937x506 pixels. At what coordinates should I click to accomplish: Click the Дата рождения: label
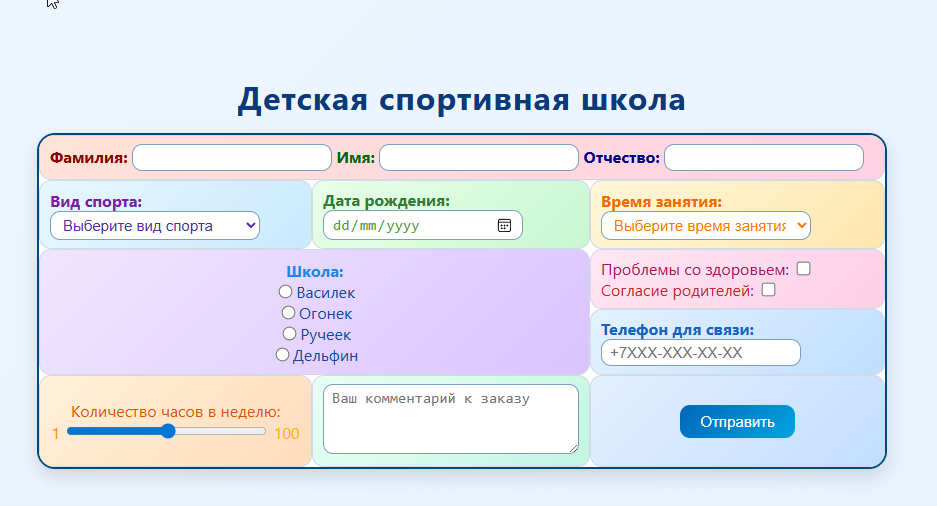click(x=386, y=201)
